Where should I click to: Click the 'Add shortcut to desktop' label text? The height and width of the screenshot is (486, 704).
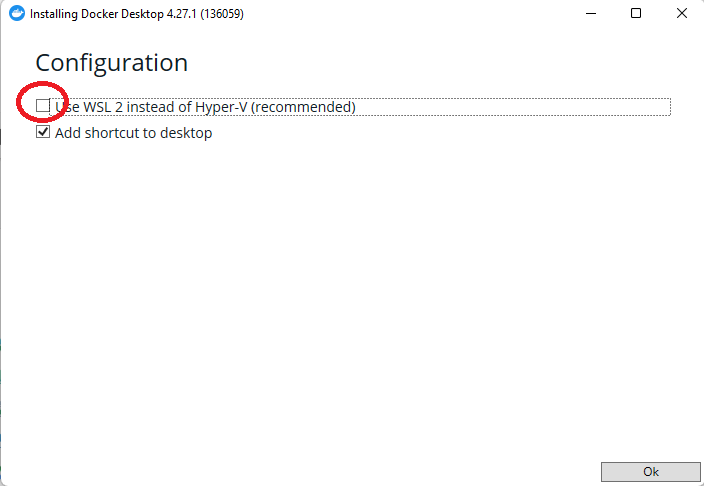(x=133, y=132)
